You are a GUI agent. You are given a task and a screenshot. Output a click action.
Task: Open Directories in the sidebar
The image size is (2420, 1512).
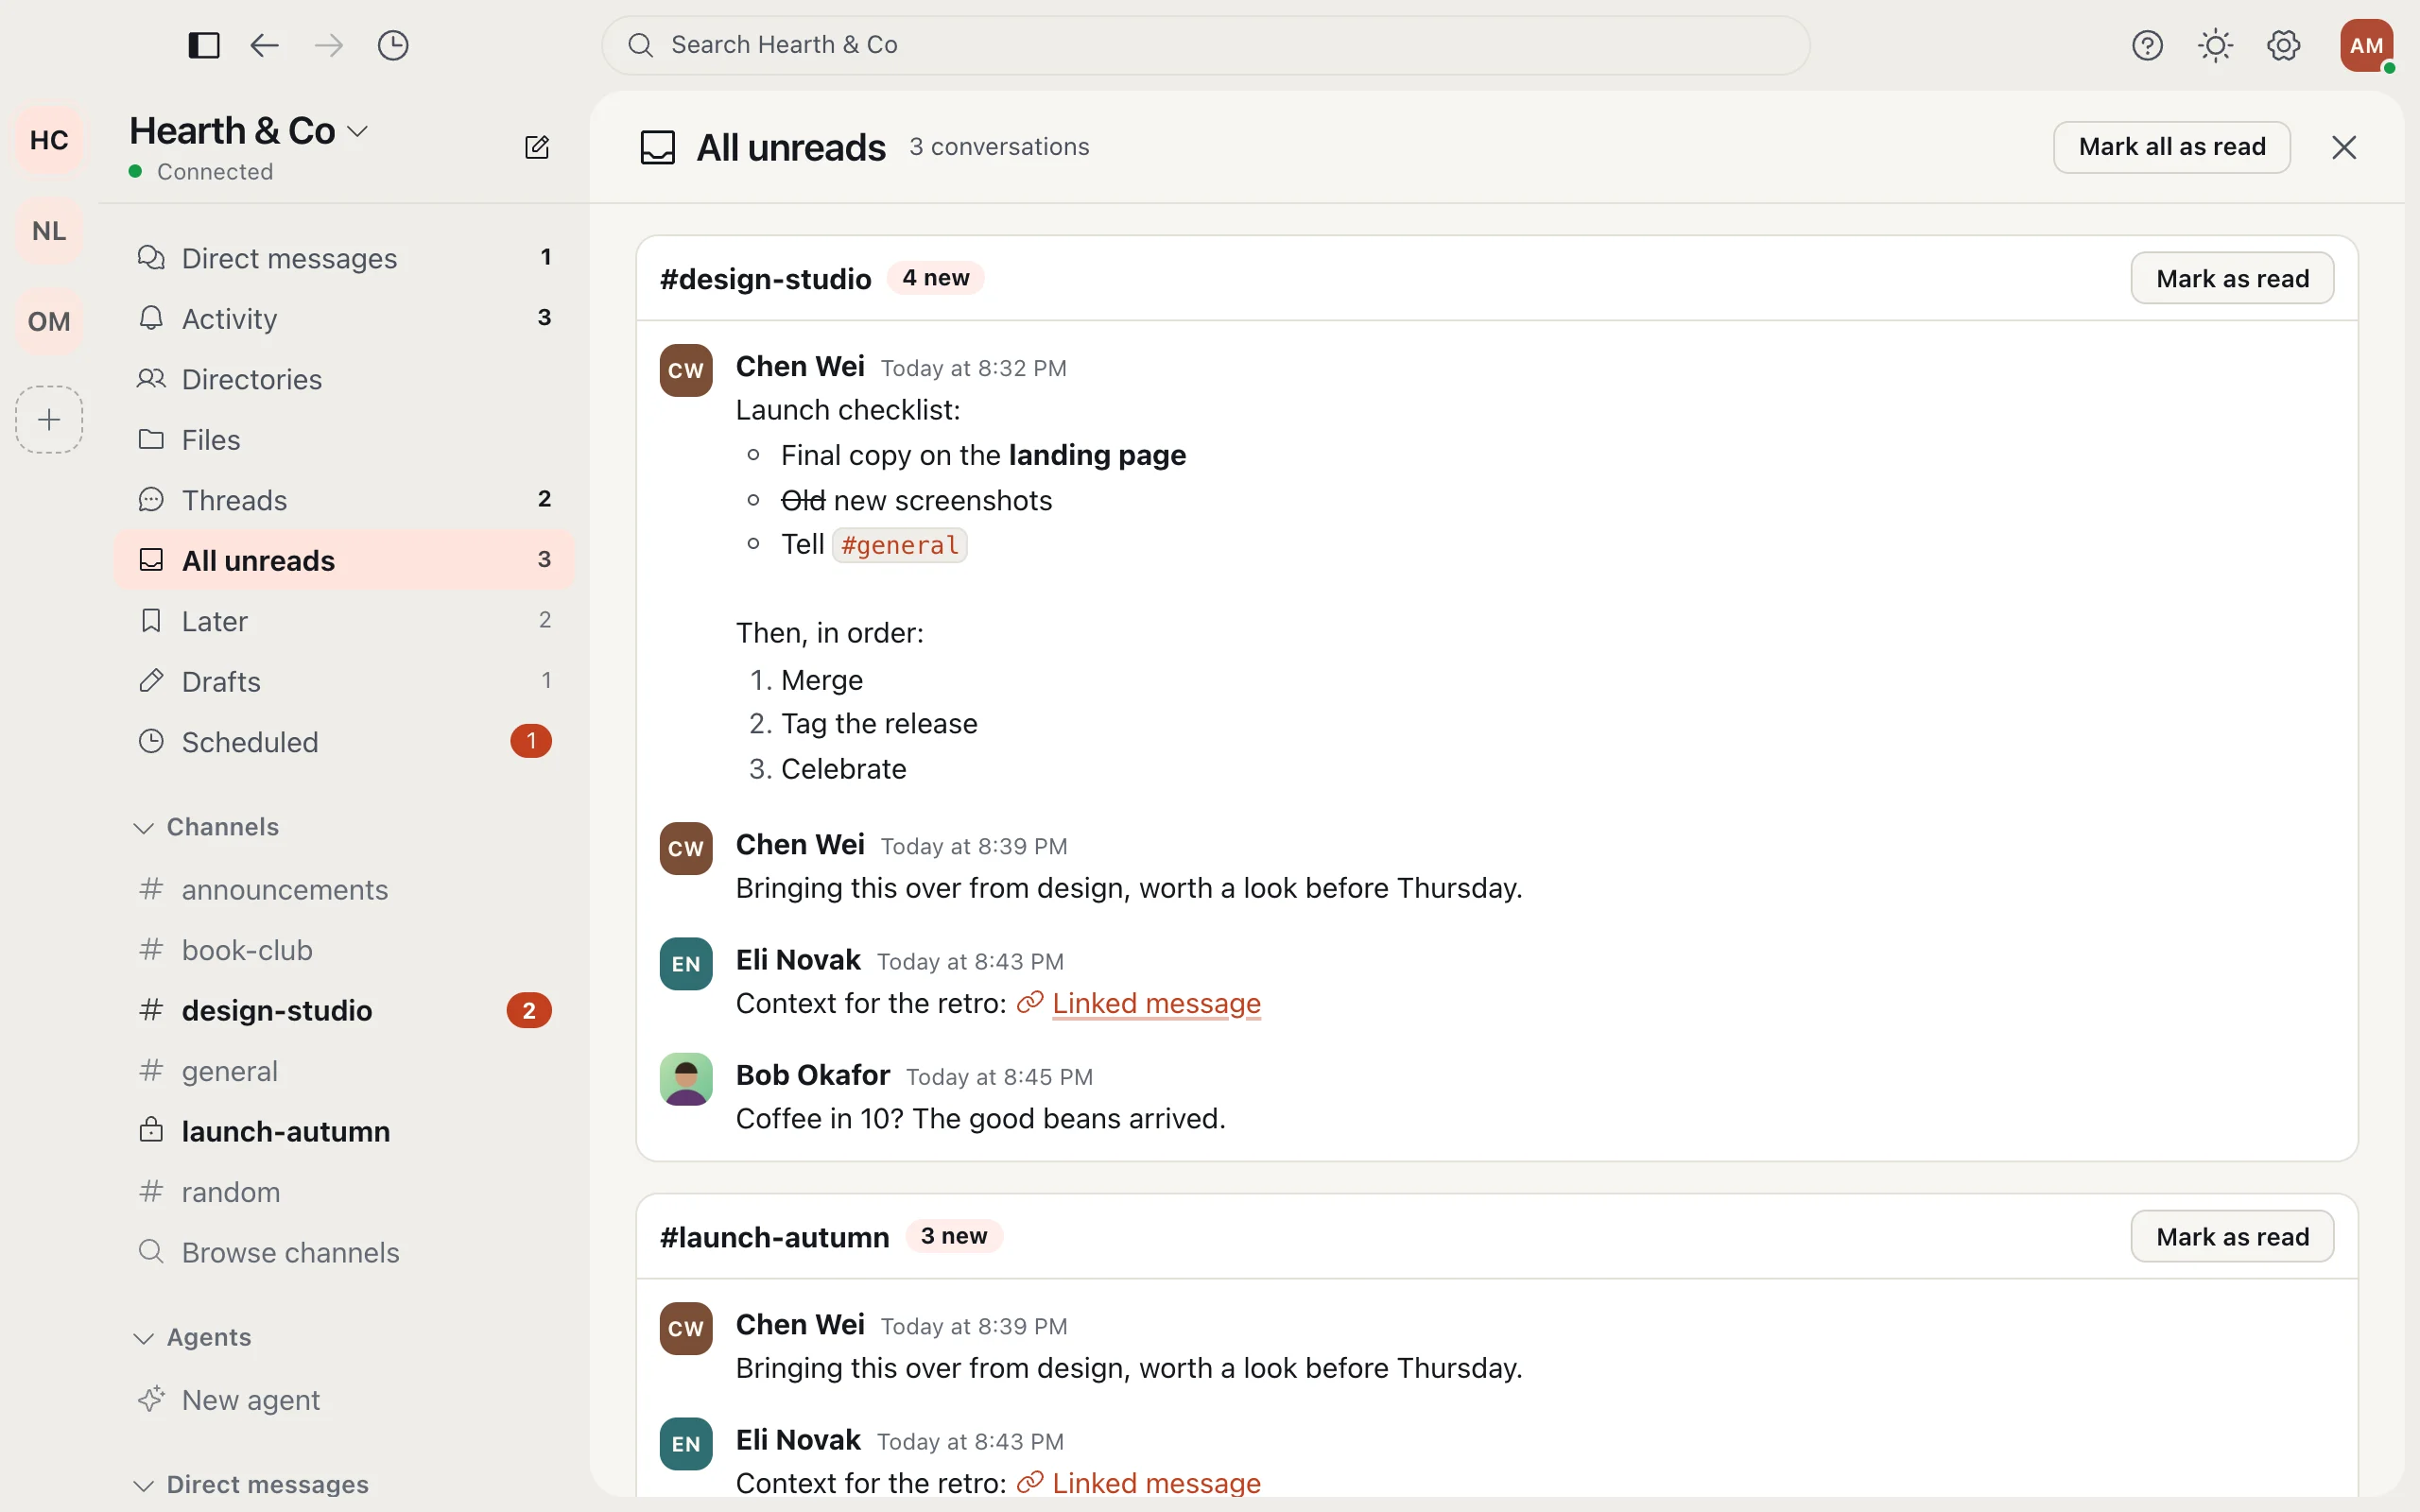344,379
